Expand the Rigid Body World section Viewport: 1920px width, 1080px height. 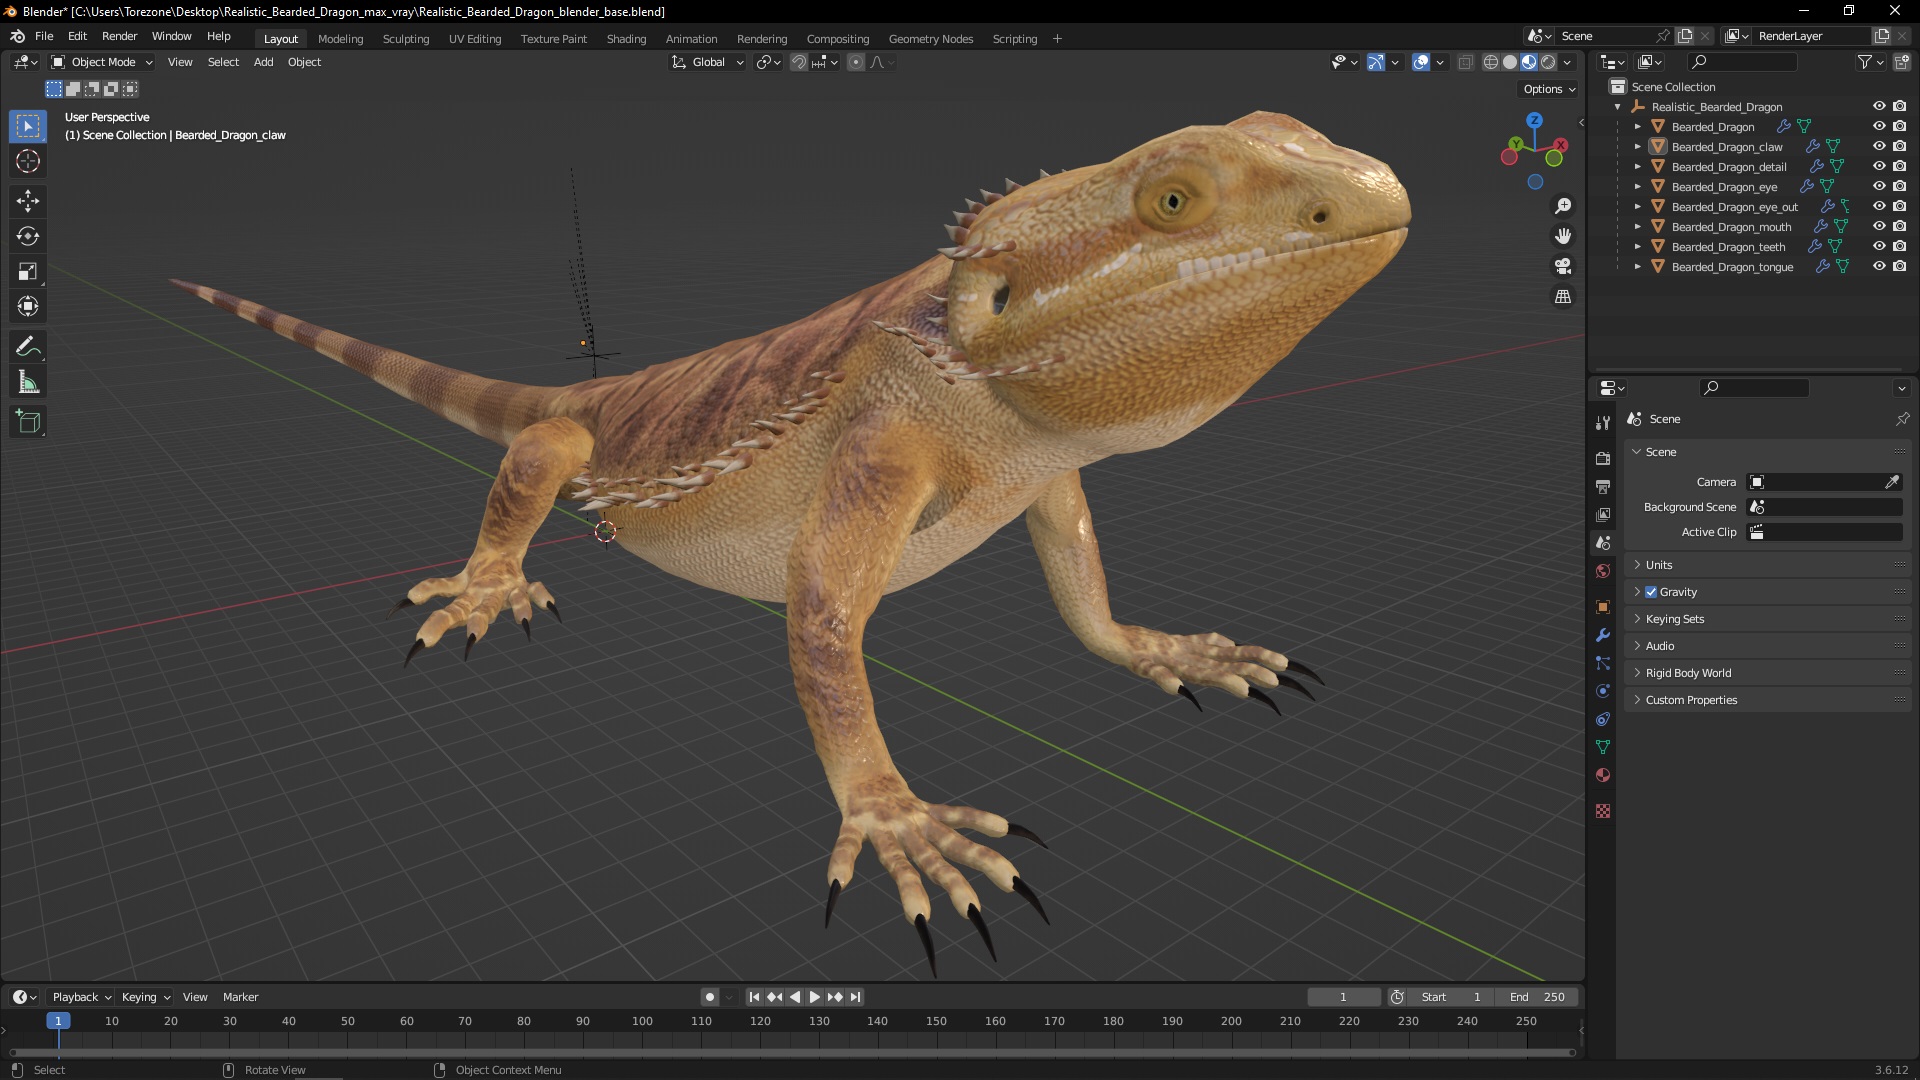[1689, 673]
